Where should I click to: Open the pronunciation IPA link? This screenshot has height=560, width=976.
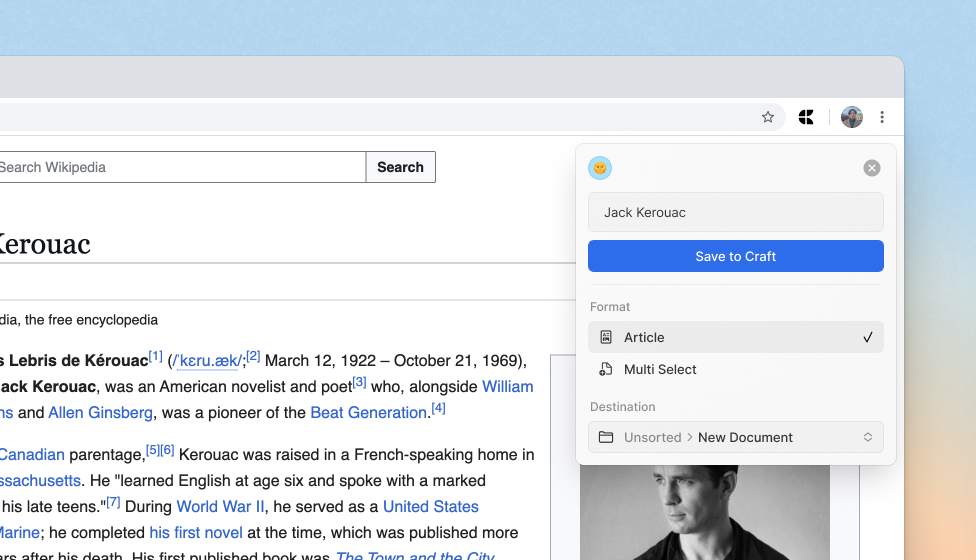[x=208, y=361]
